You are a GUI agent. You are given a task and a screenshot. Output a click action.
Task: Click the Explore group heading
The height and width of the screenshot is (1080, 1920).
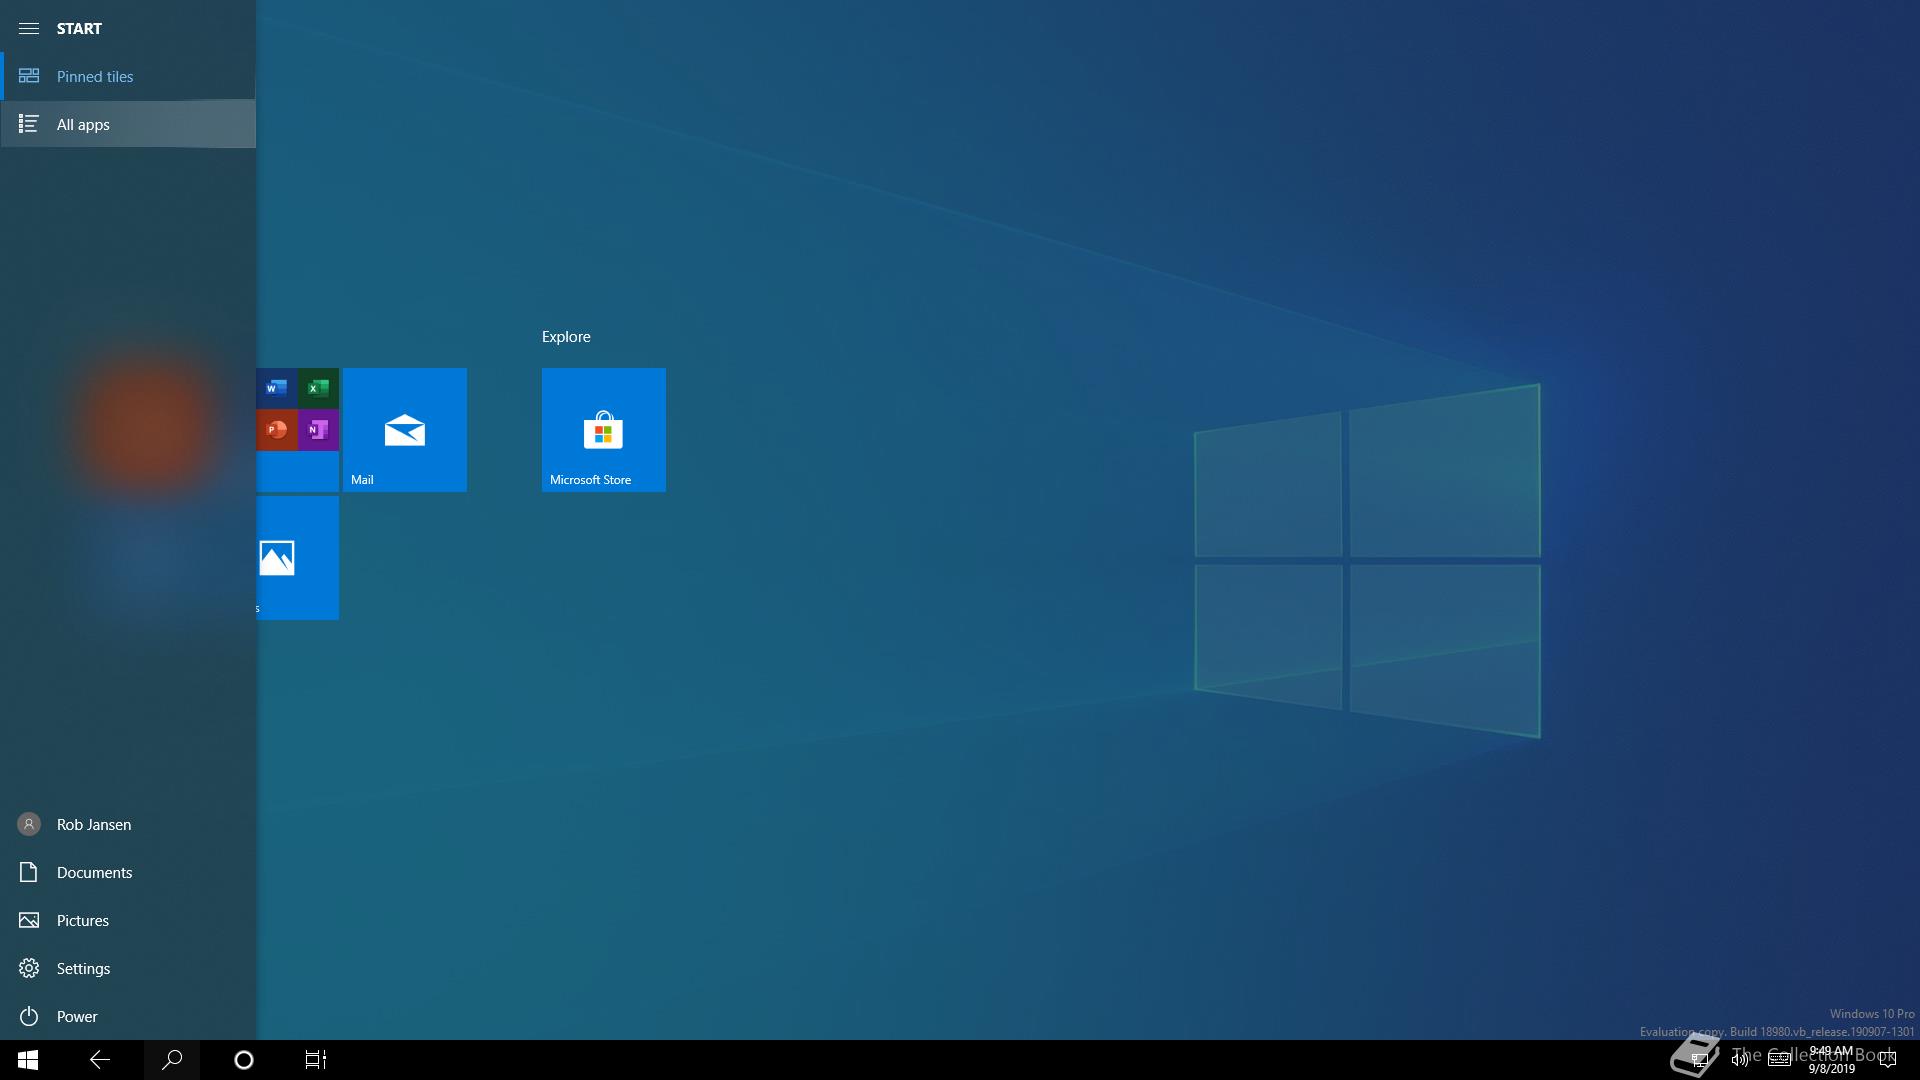566,337
